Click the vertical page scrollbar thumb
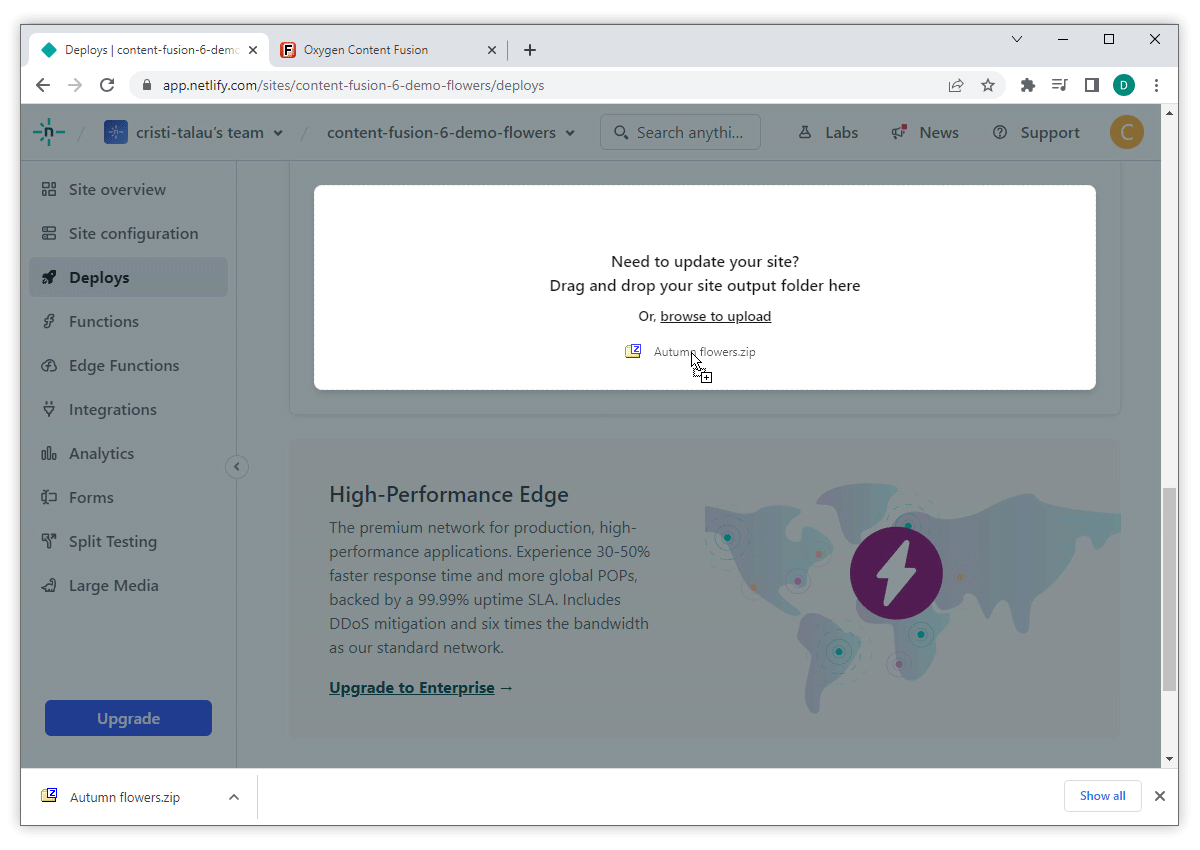 pos(1169,590)
